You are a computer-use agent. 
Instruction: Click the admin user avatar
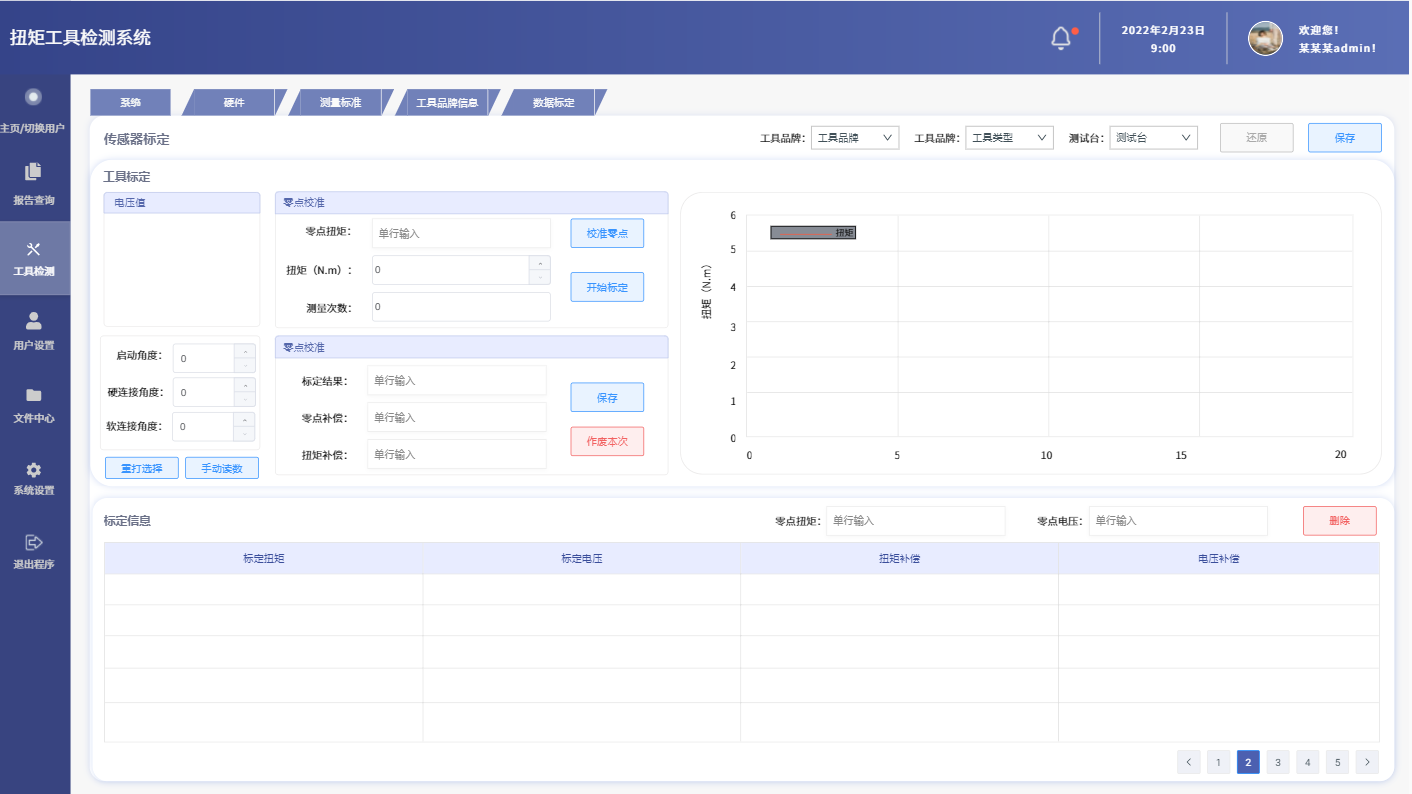click(x=1265, y=39)
